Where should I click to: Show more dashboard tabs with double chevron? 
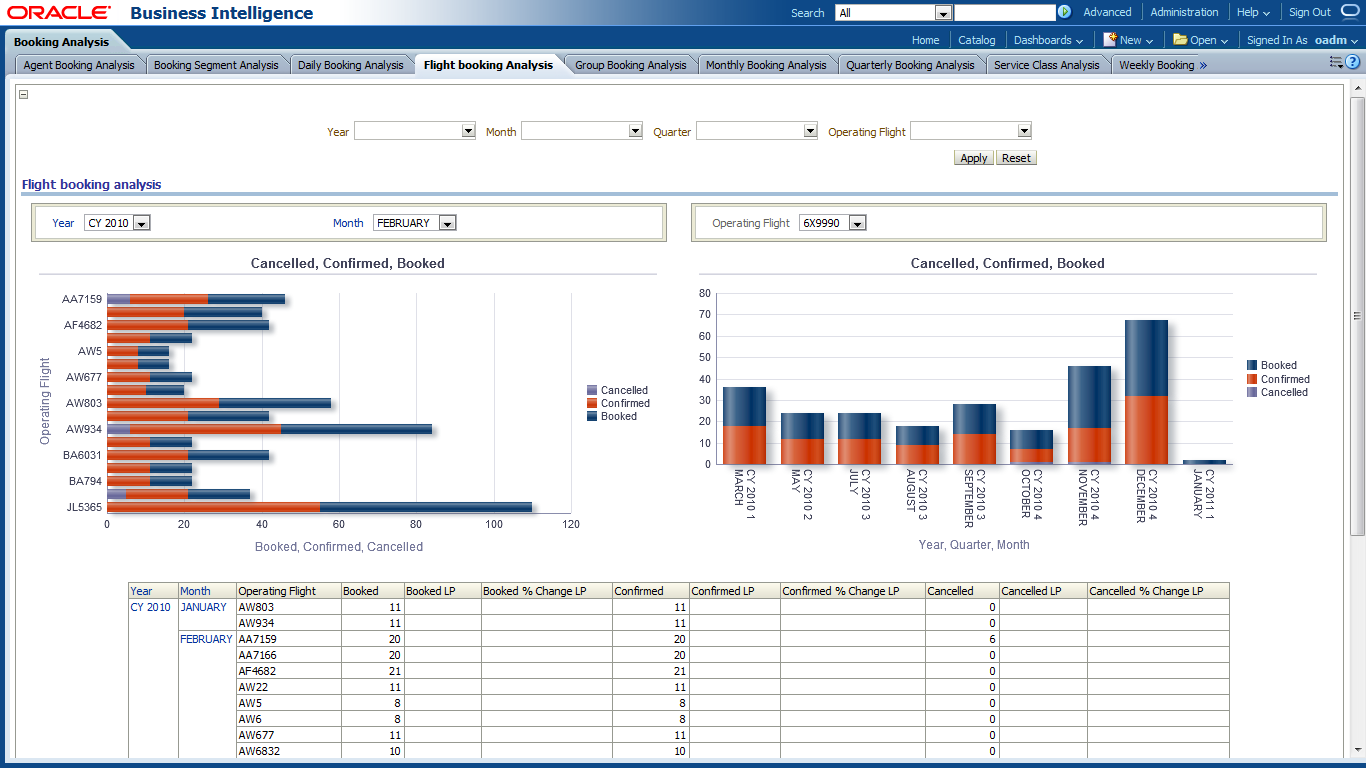(1203, 65)
